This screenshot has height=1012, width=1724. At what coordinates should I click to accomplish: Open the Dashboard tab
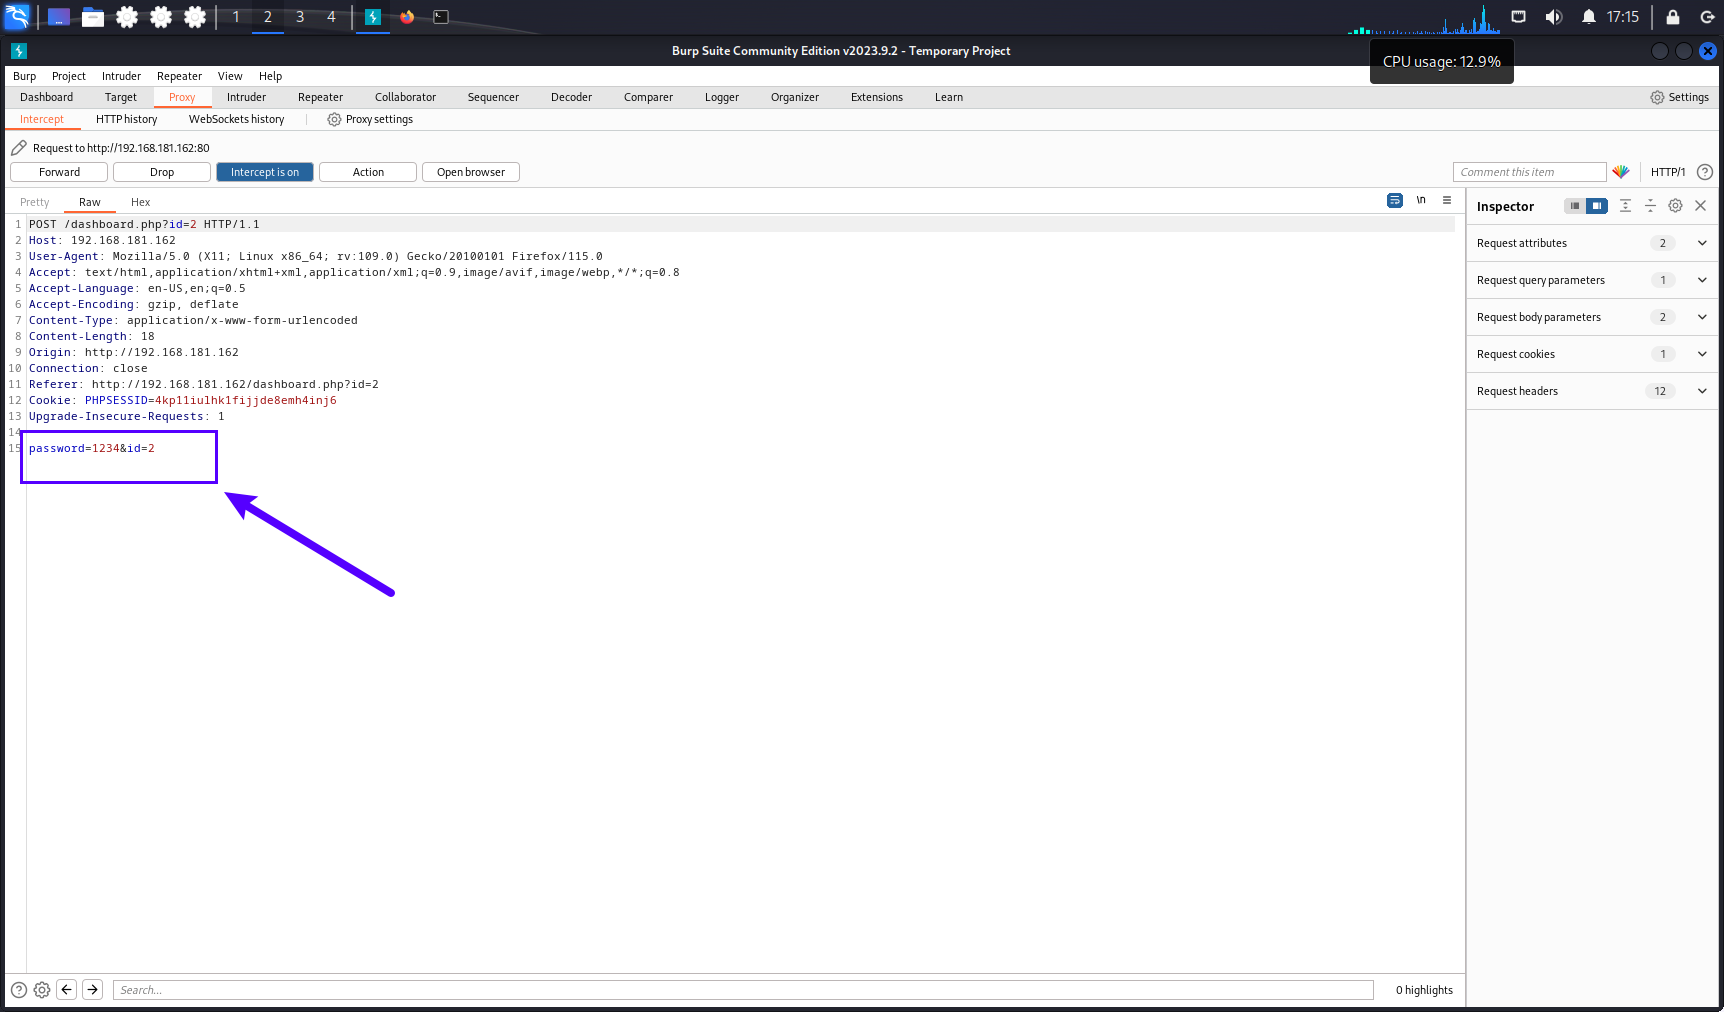[x=46, y=97]
